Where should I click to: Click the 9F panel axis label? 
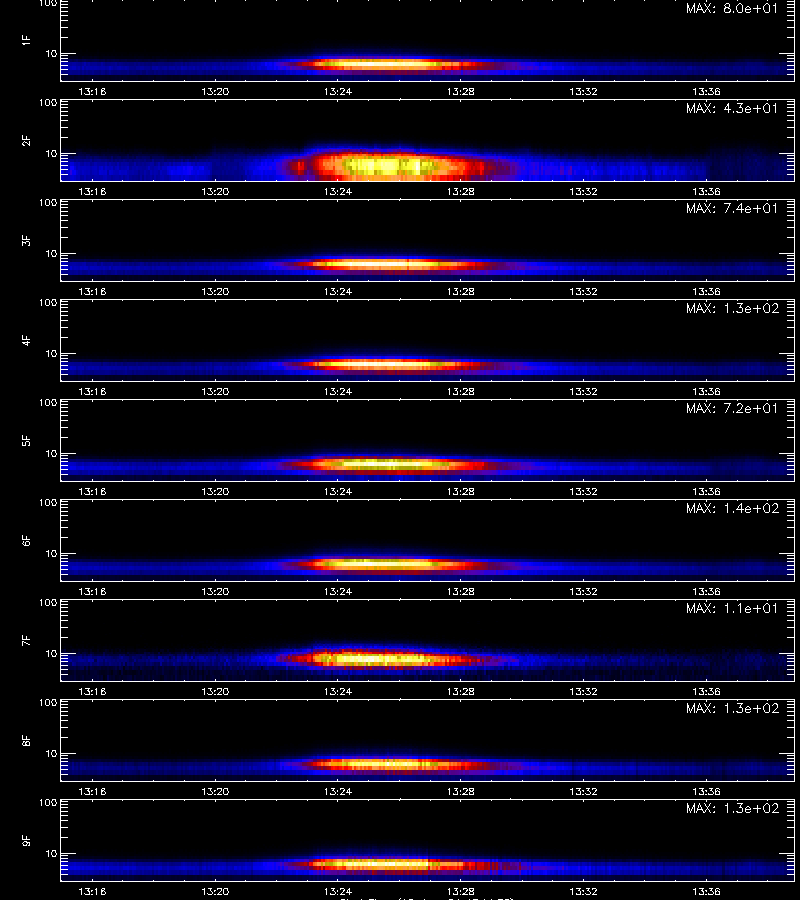click(26, 840)
